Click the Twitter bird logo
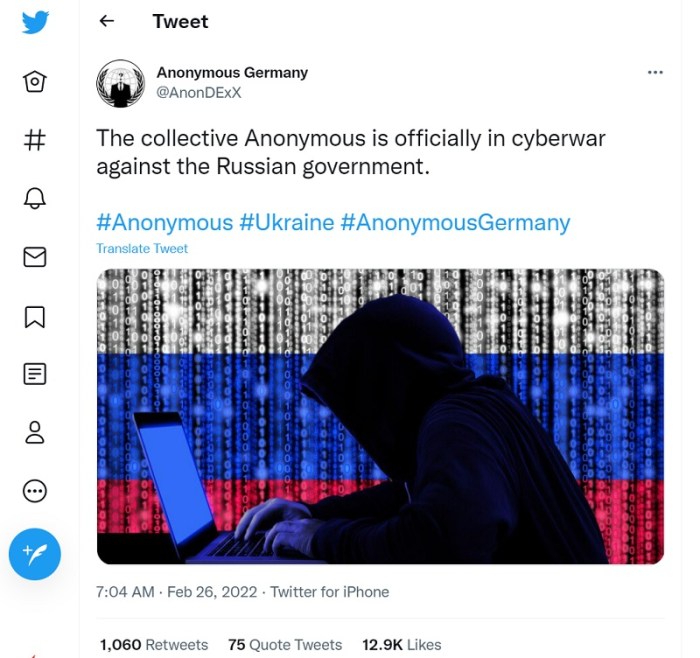The image size is (700, 658). coord(35,22)
